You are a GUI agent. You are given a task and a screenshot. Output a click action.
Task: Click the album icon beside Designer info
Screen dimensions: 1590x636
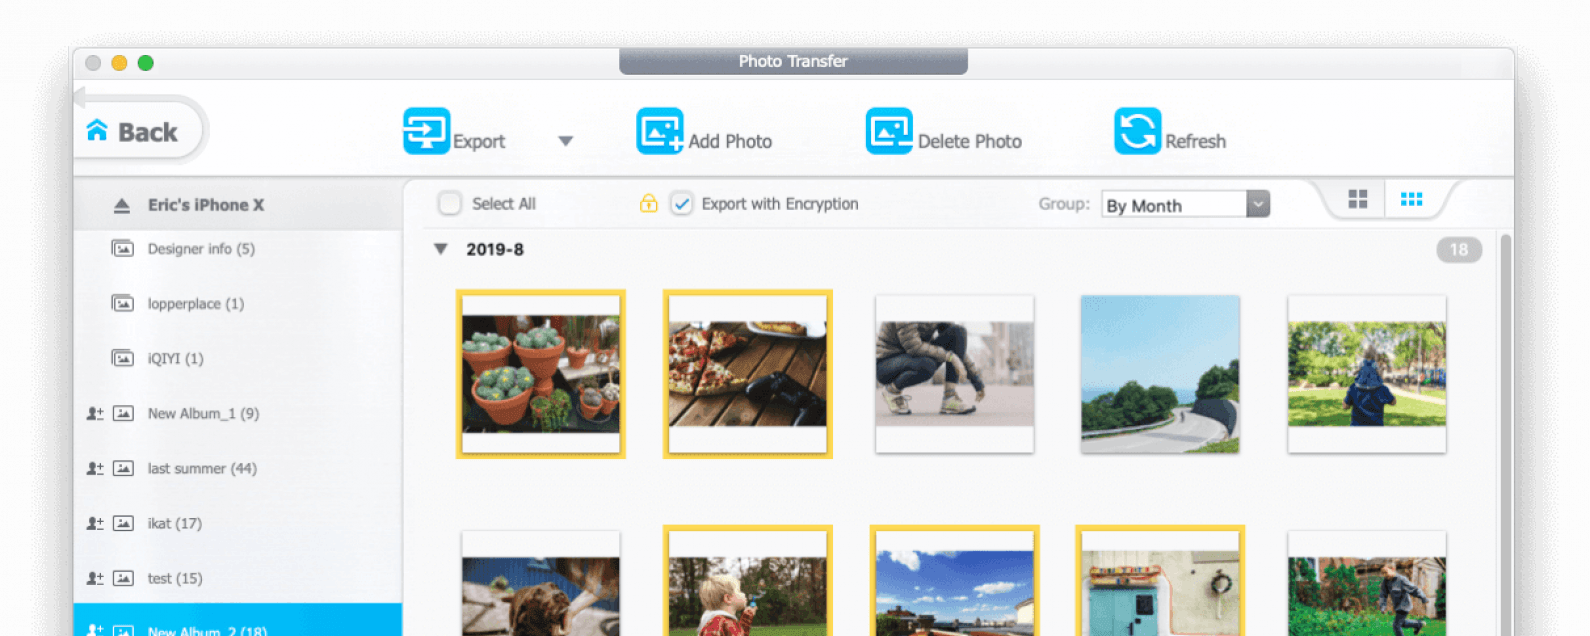[123, 249]
